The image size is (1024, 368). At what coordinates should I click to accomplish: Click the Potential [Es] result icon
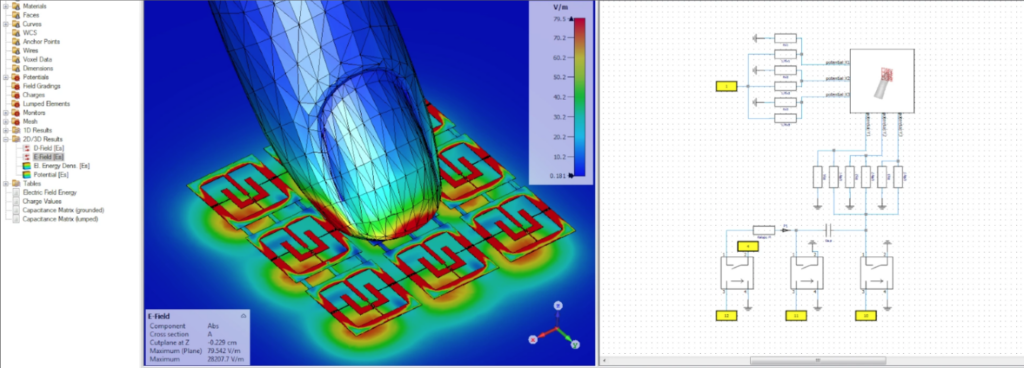(26, 175)
